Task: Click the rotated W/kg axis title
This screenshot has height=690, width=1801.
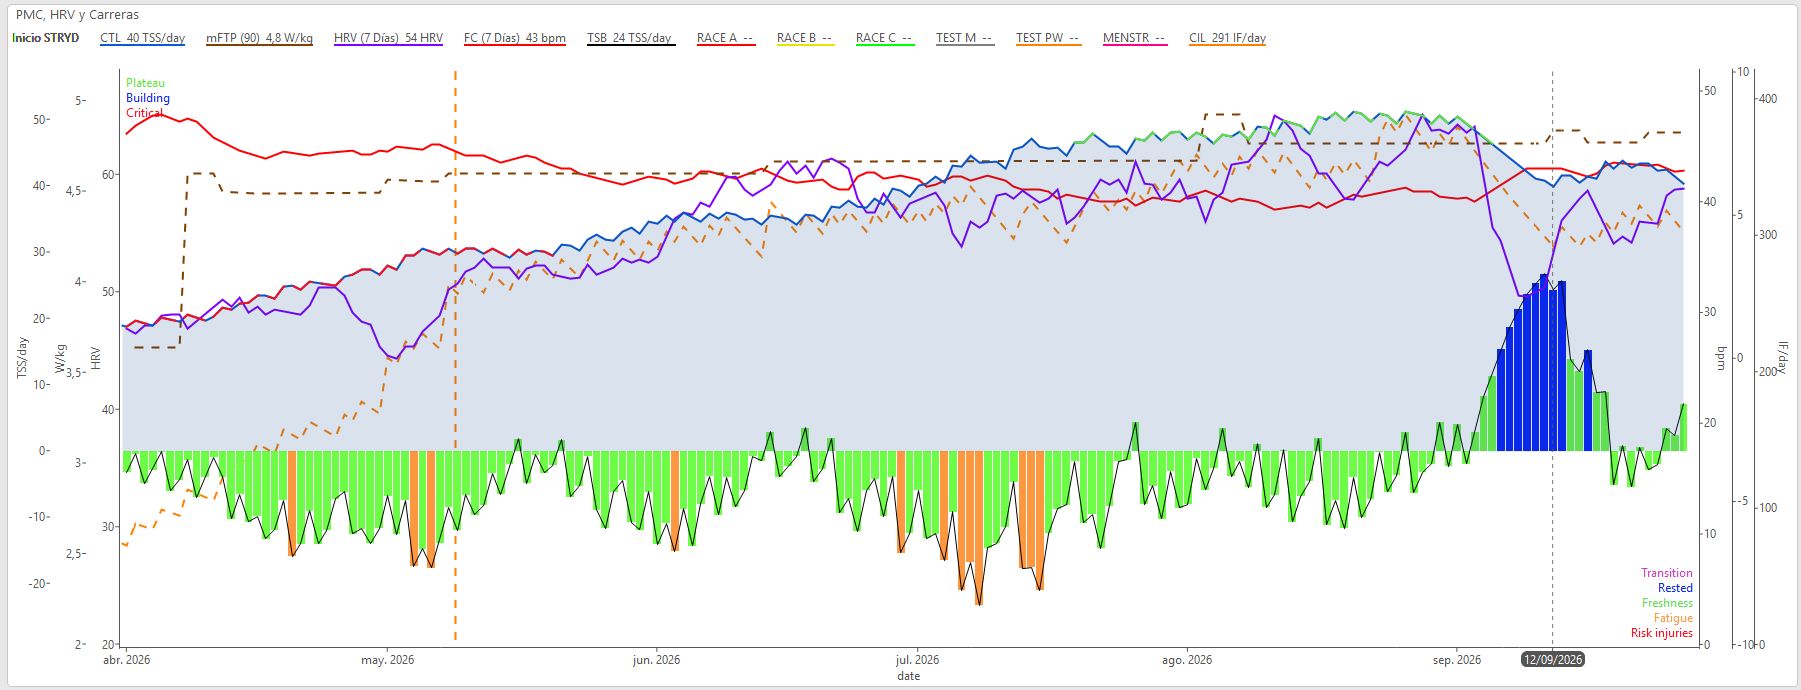Action: click(x=61, y=359)
